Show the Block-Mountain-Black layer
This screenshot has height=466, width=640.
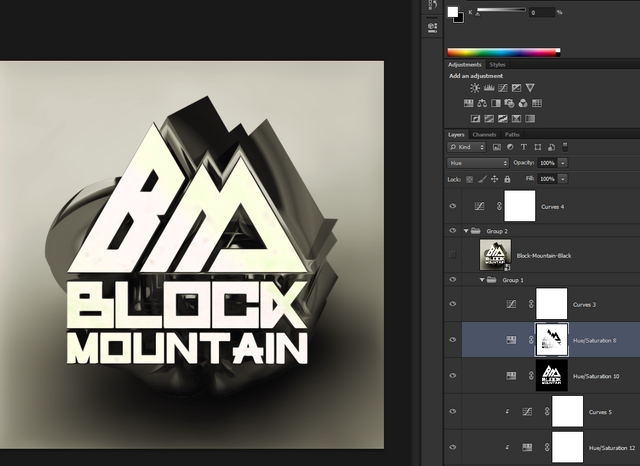tap(453, 255)
